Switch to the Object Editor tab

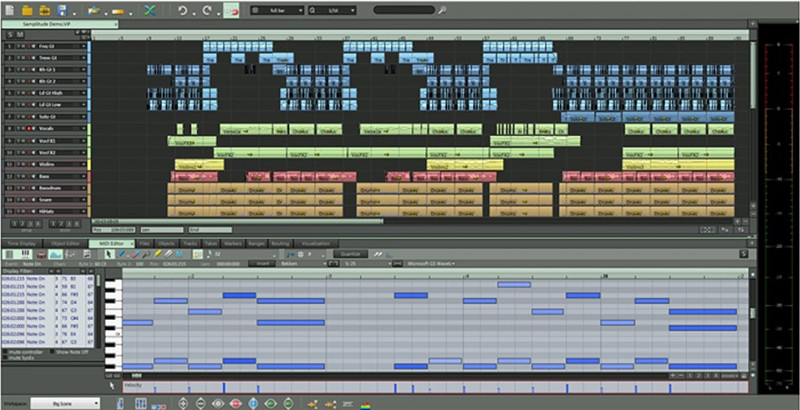coord(66,244)
